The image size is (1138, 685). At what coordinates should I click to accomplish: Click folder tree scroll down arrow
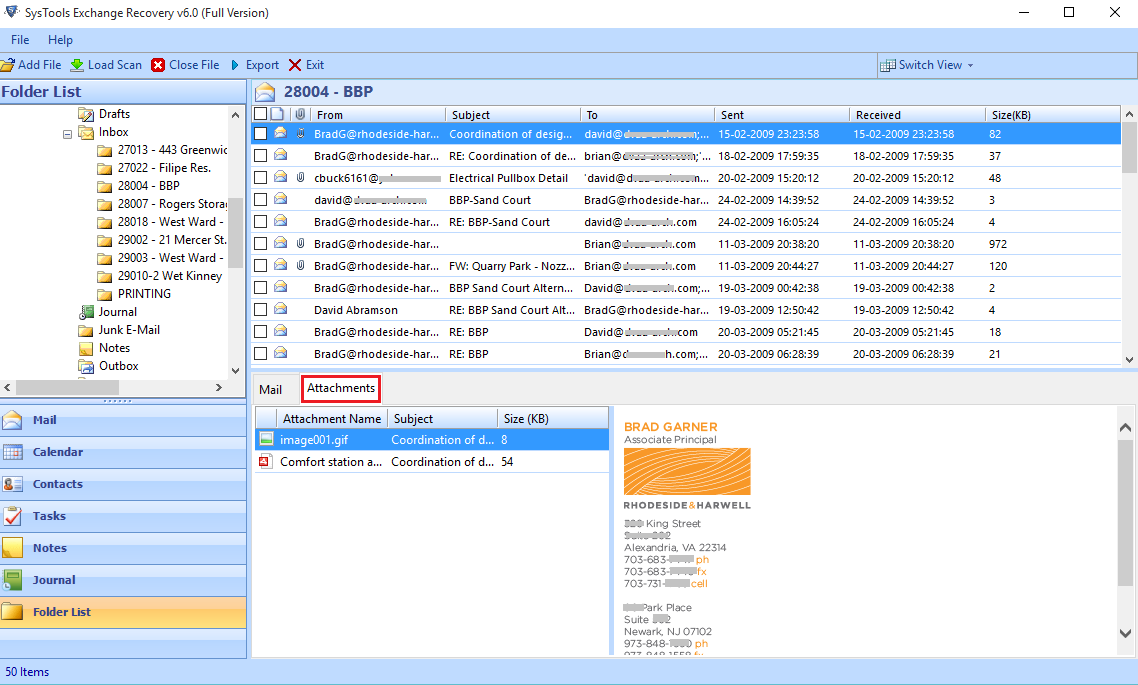235,371
